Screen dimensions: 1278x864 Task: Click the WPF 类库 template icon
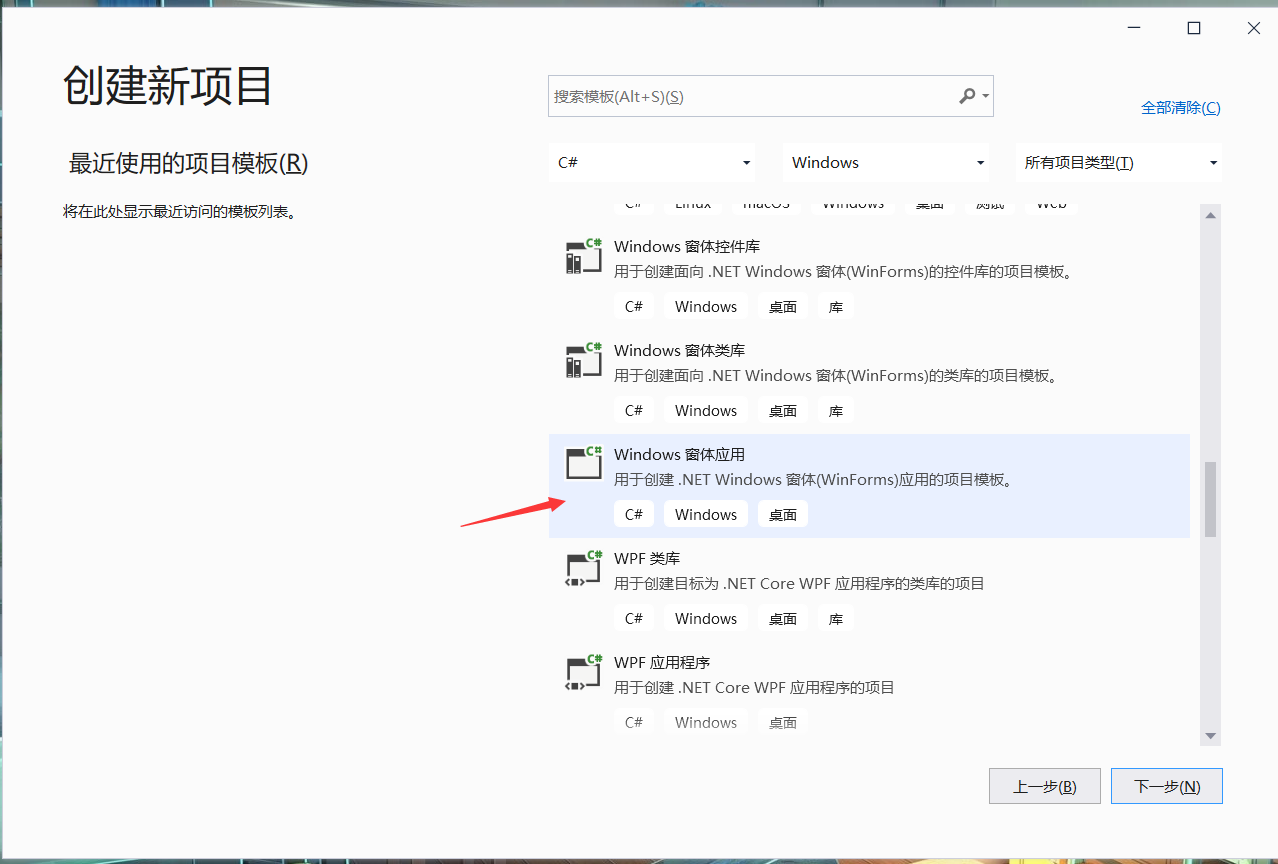coord(583,567)
